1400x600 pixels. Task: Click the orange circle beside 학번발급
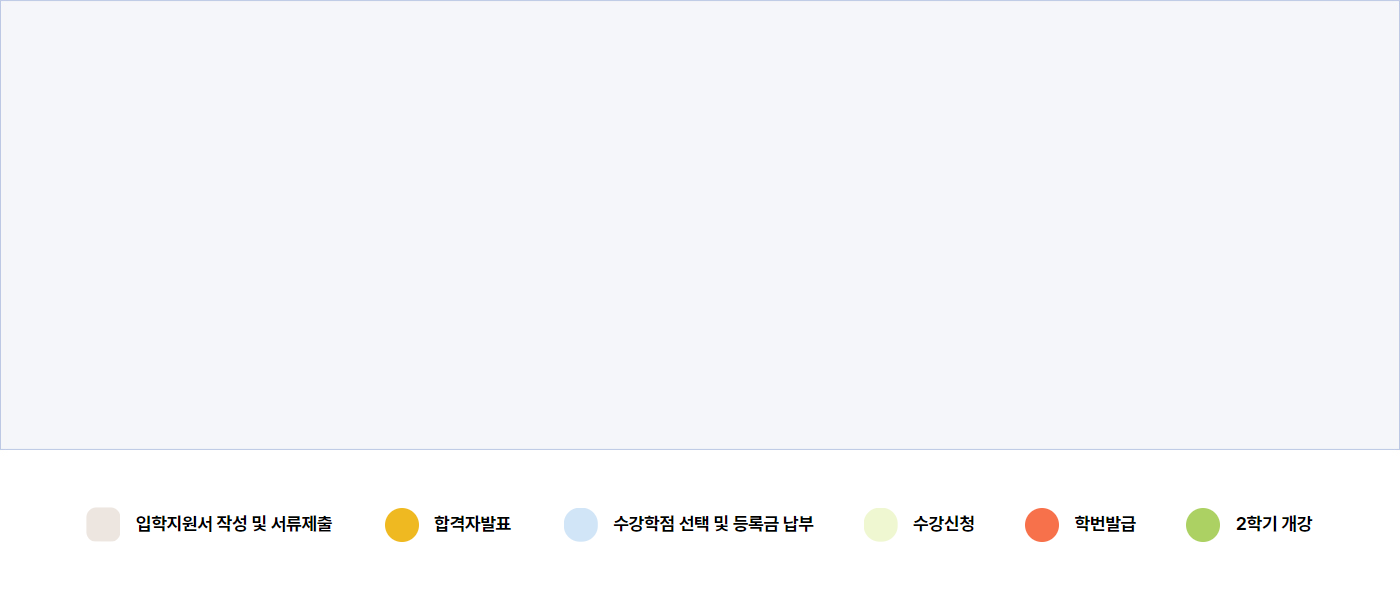pyautogui.click(x=1042, y=524)
